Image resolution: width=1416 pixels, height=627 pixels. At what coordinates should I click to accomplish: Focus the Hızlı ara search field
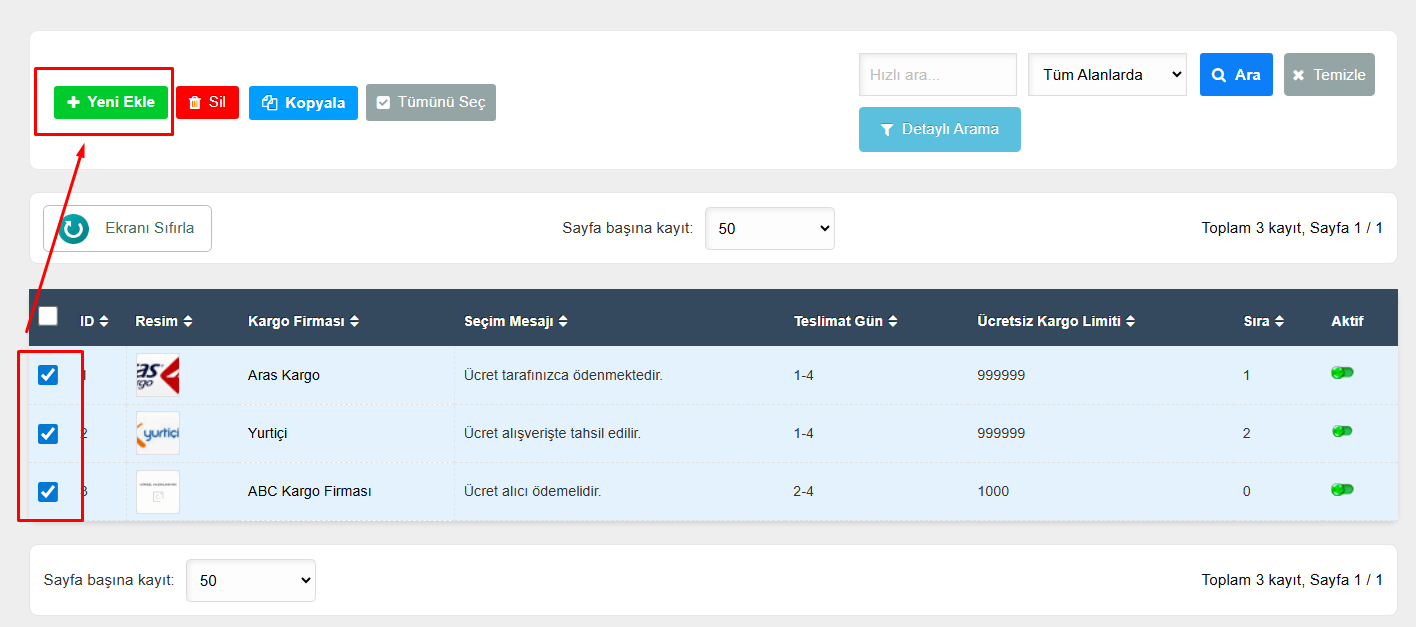[937, 75]
